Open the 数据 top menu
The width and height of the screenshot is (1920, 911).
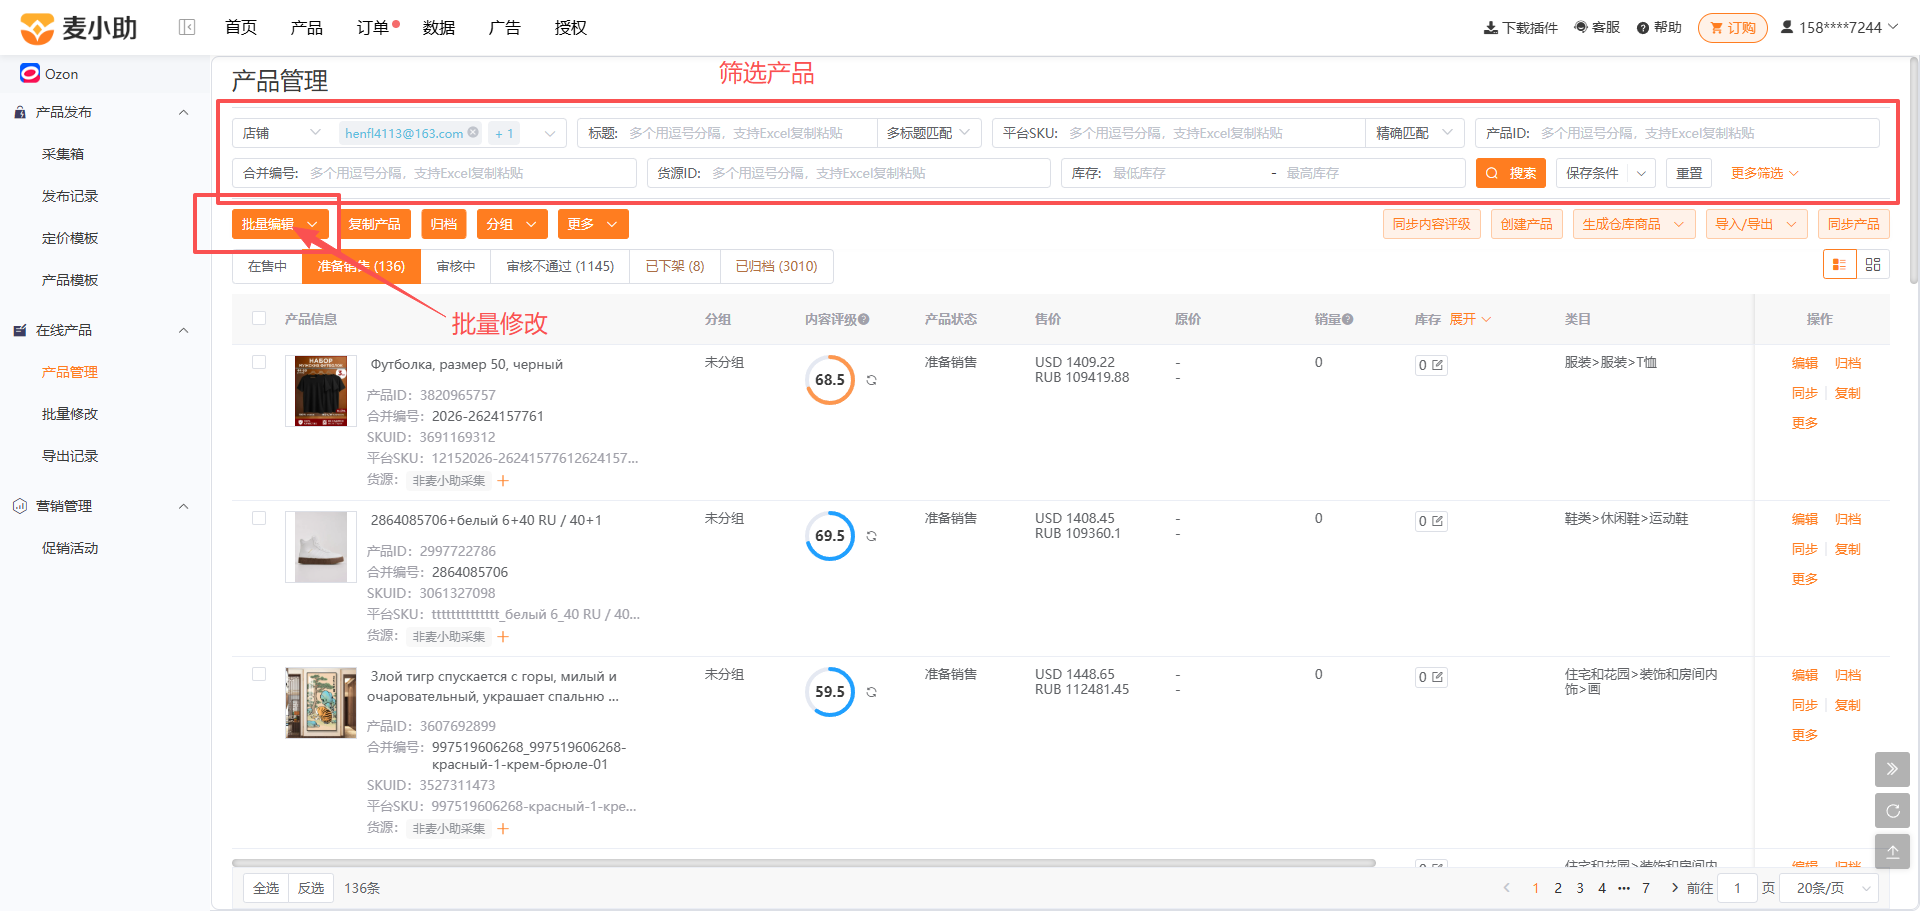(439, 28)
